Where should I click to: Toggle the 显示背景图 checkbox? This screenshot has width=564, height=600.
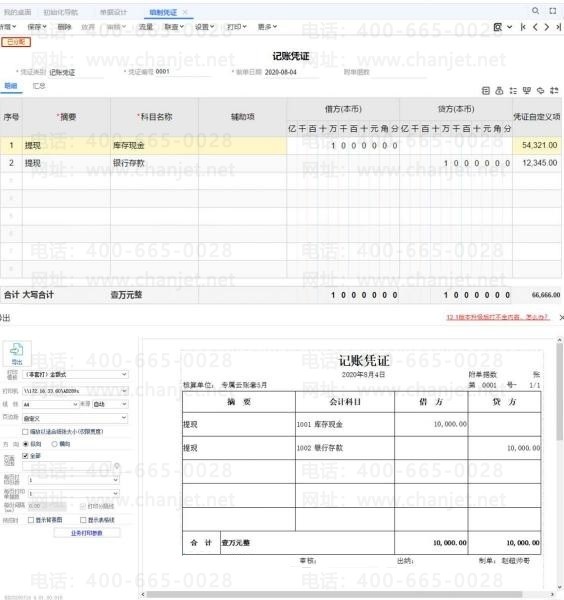(x=31, y=520)
